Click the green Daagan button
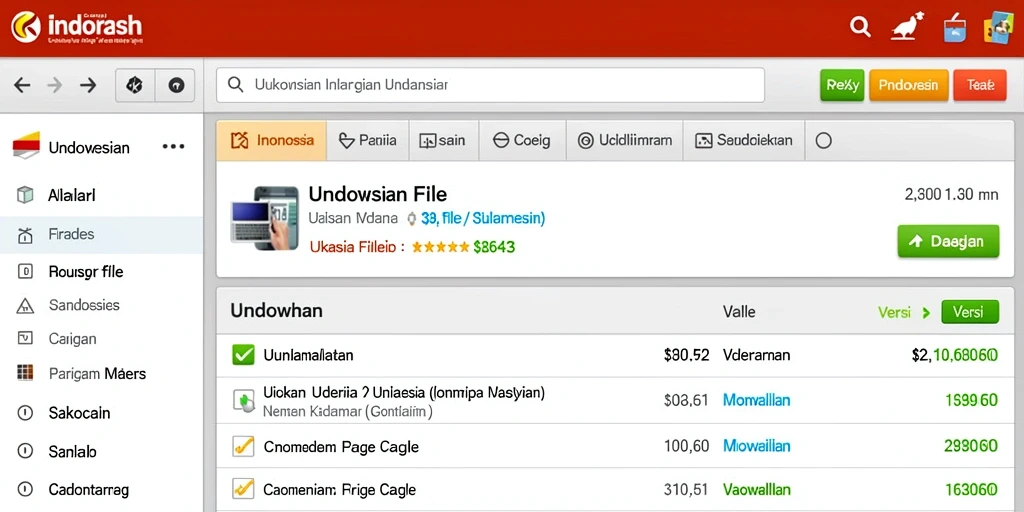The image size is (1024, 512). tap(948, 241)
